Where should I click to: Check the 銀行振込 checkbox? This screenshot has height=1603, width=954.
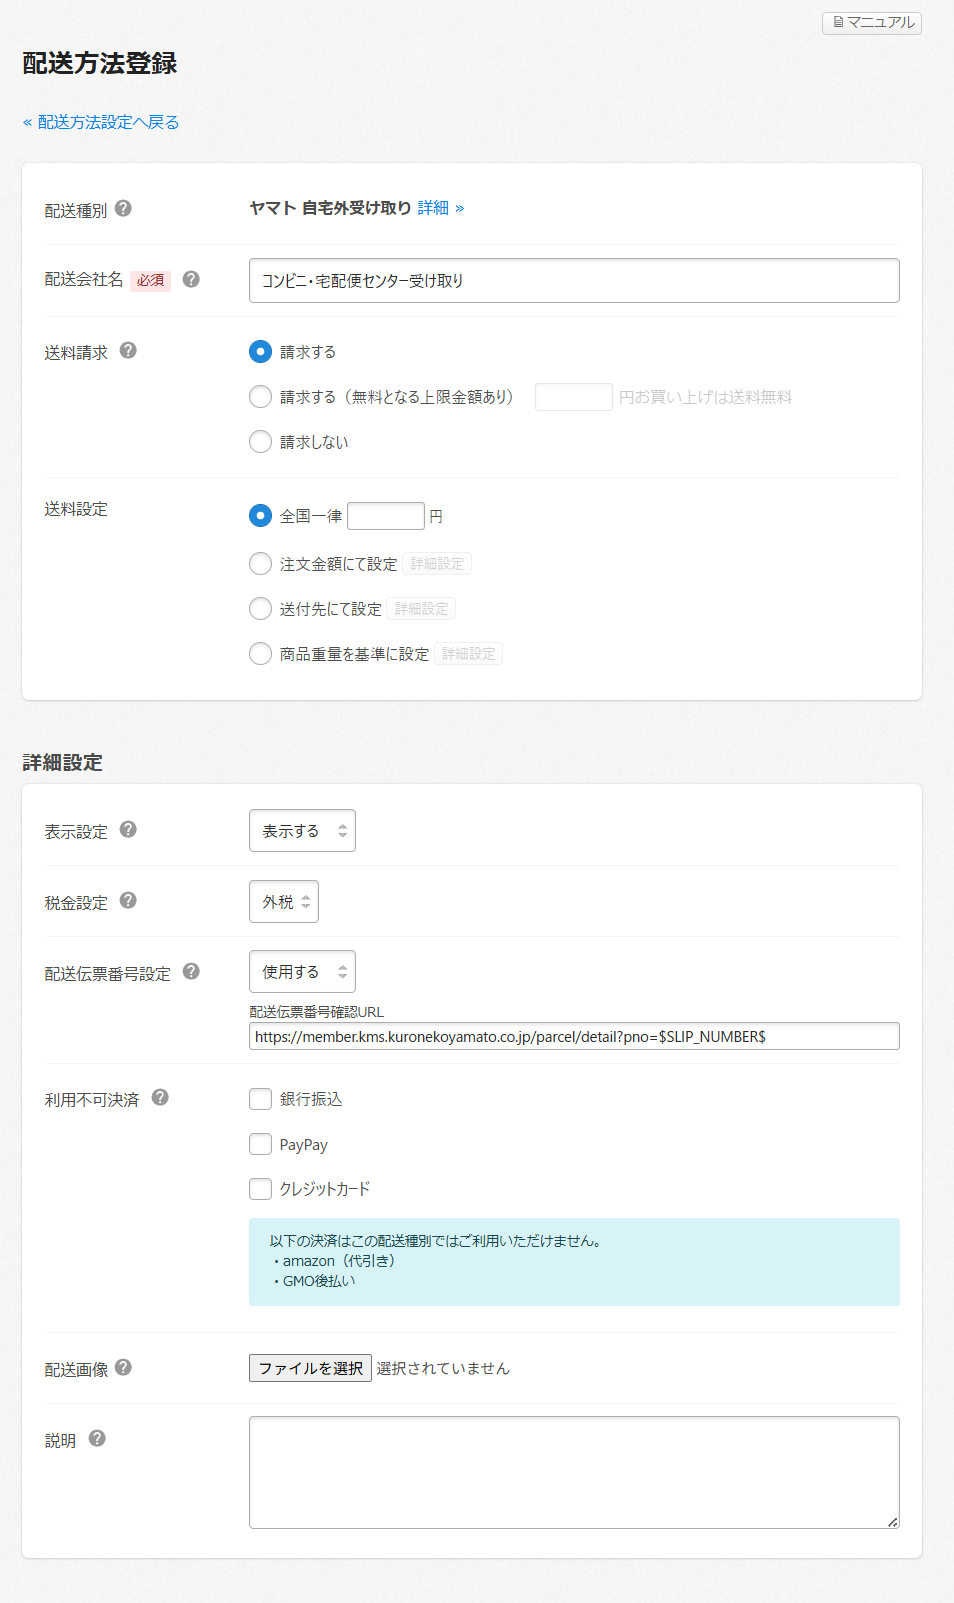260,1099
